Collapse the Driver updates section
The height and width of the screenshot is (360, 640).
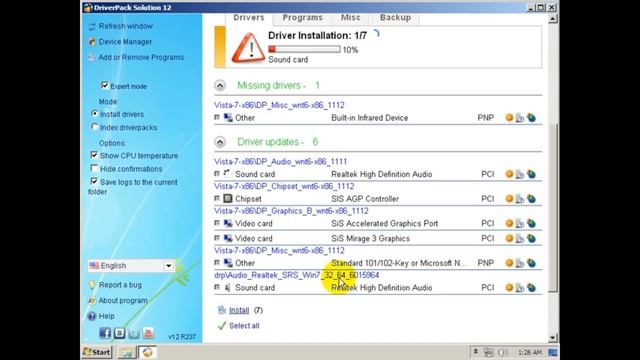pyautogui.click(x=220, y=142)
